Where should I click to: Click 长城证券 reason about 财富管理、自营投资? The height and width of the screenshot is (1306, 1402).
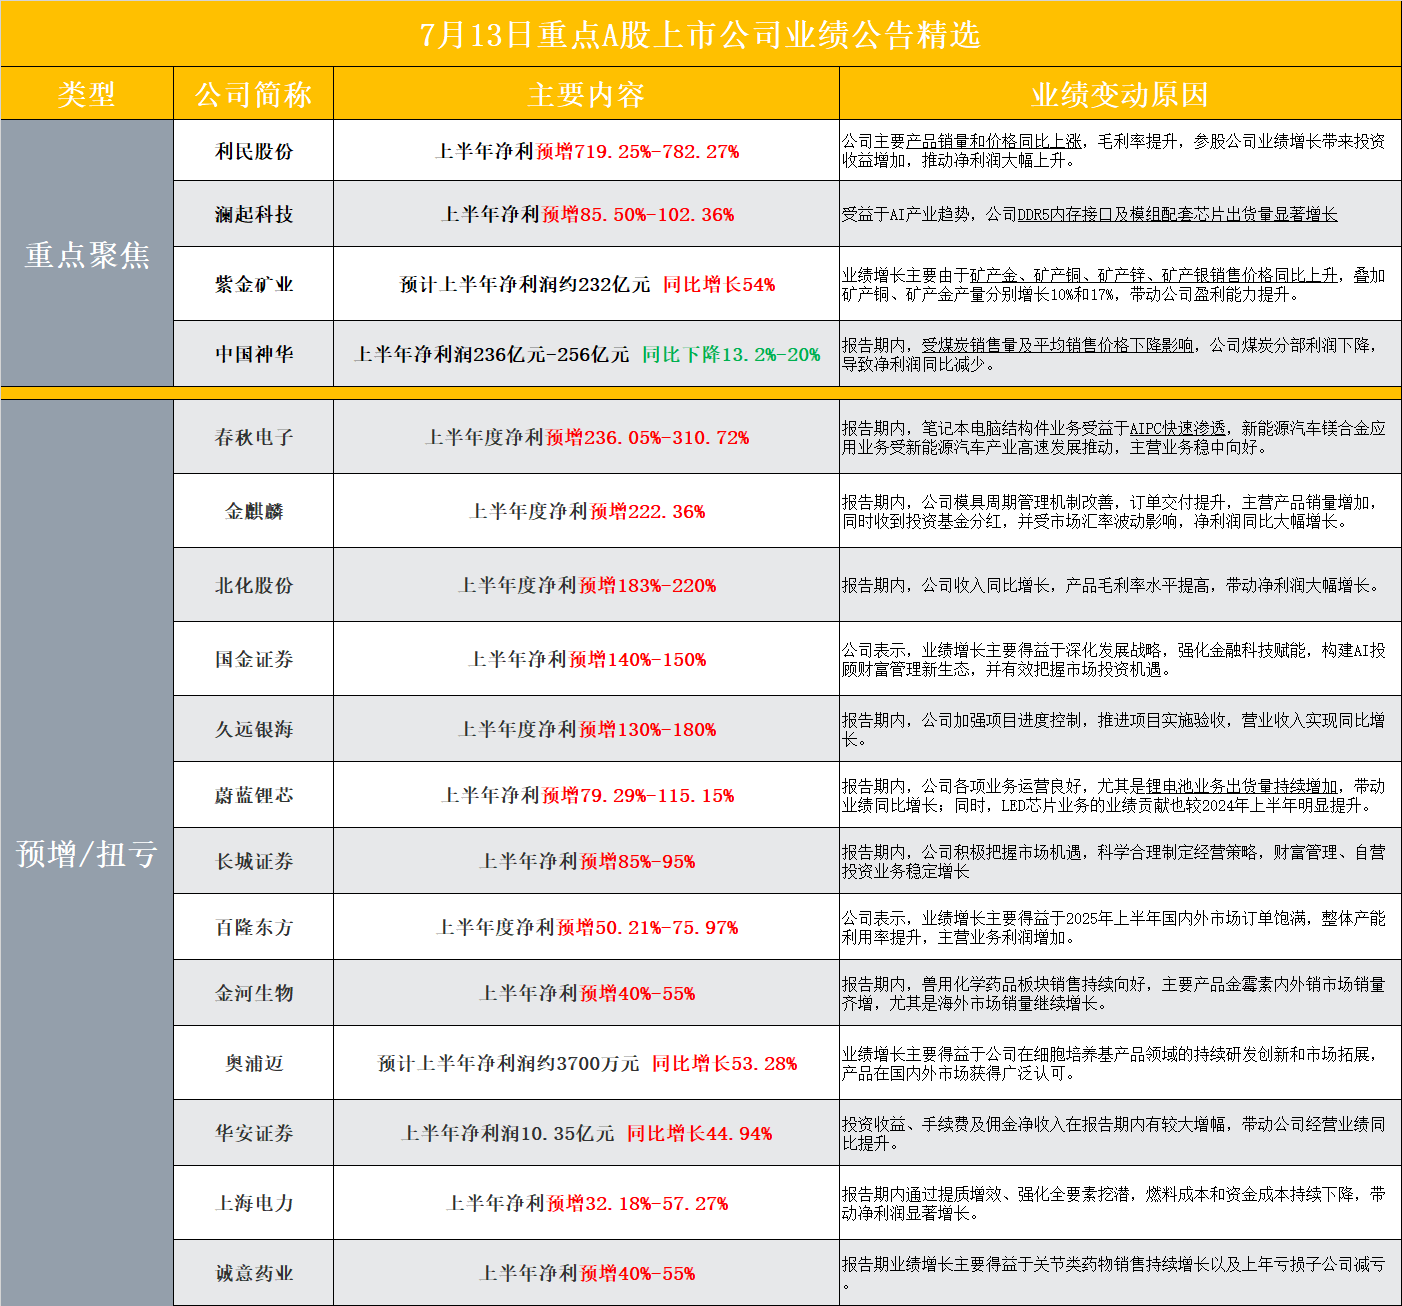1120,861
